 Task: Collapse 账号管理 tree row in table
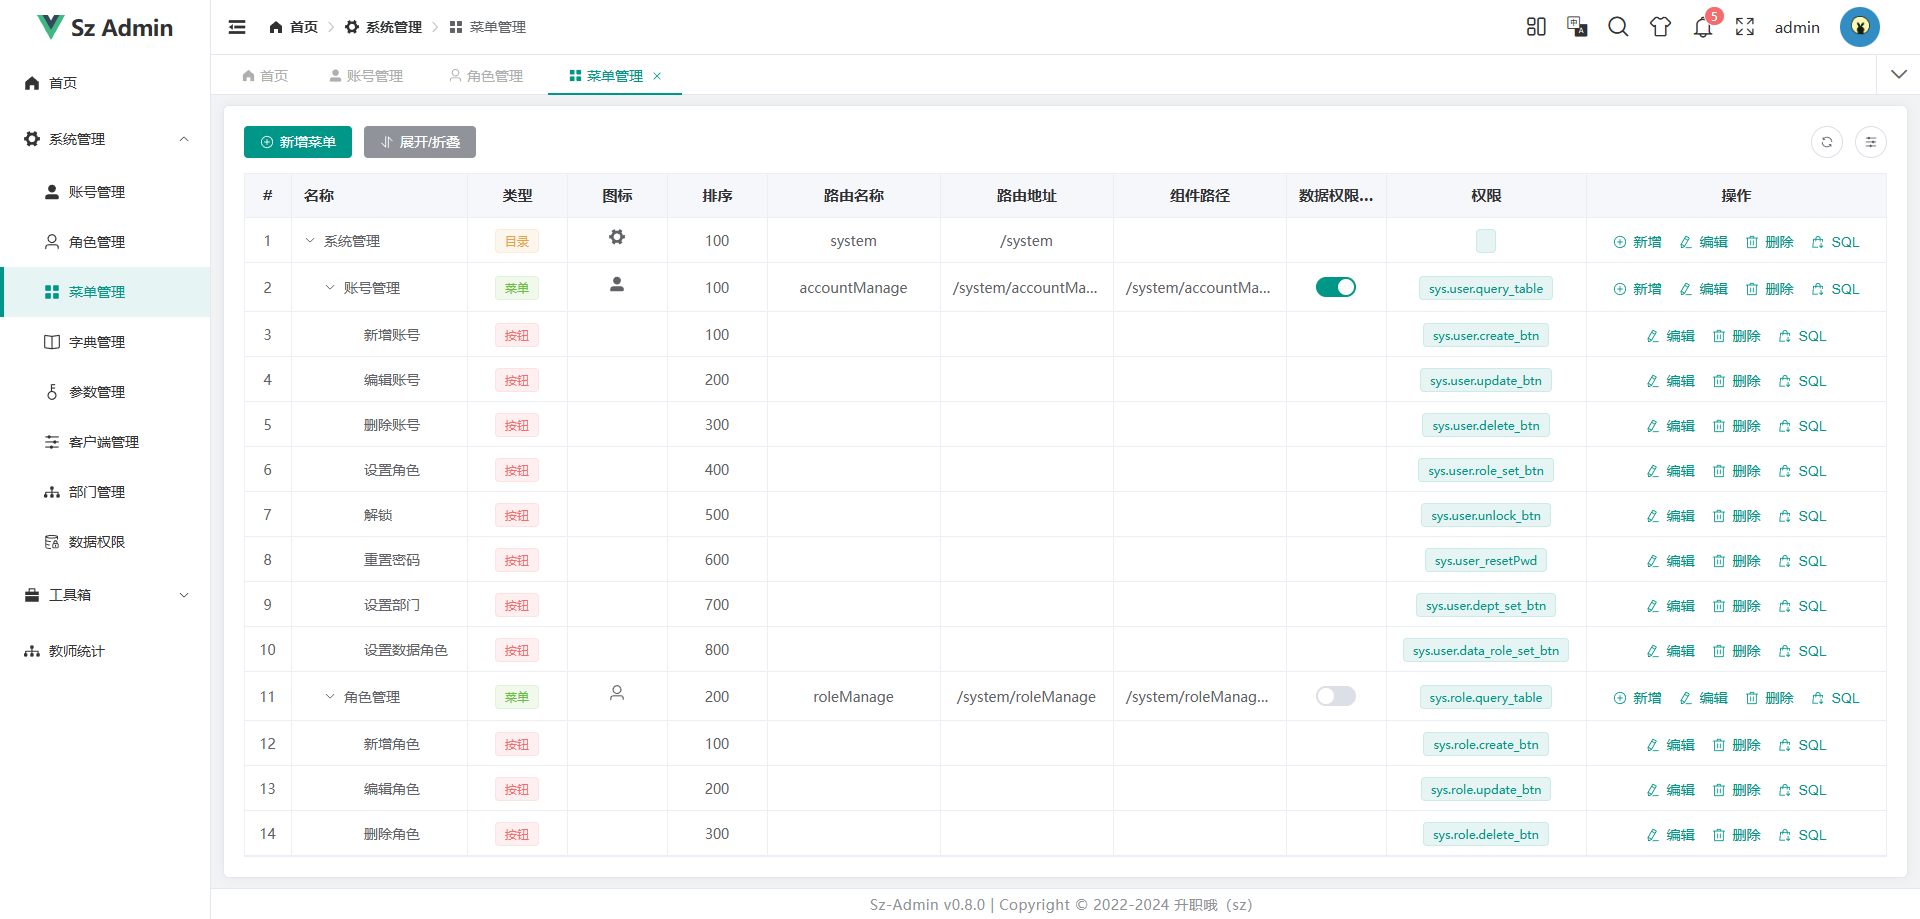330,288
